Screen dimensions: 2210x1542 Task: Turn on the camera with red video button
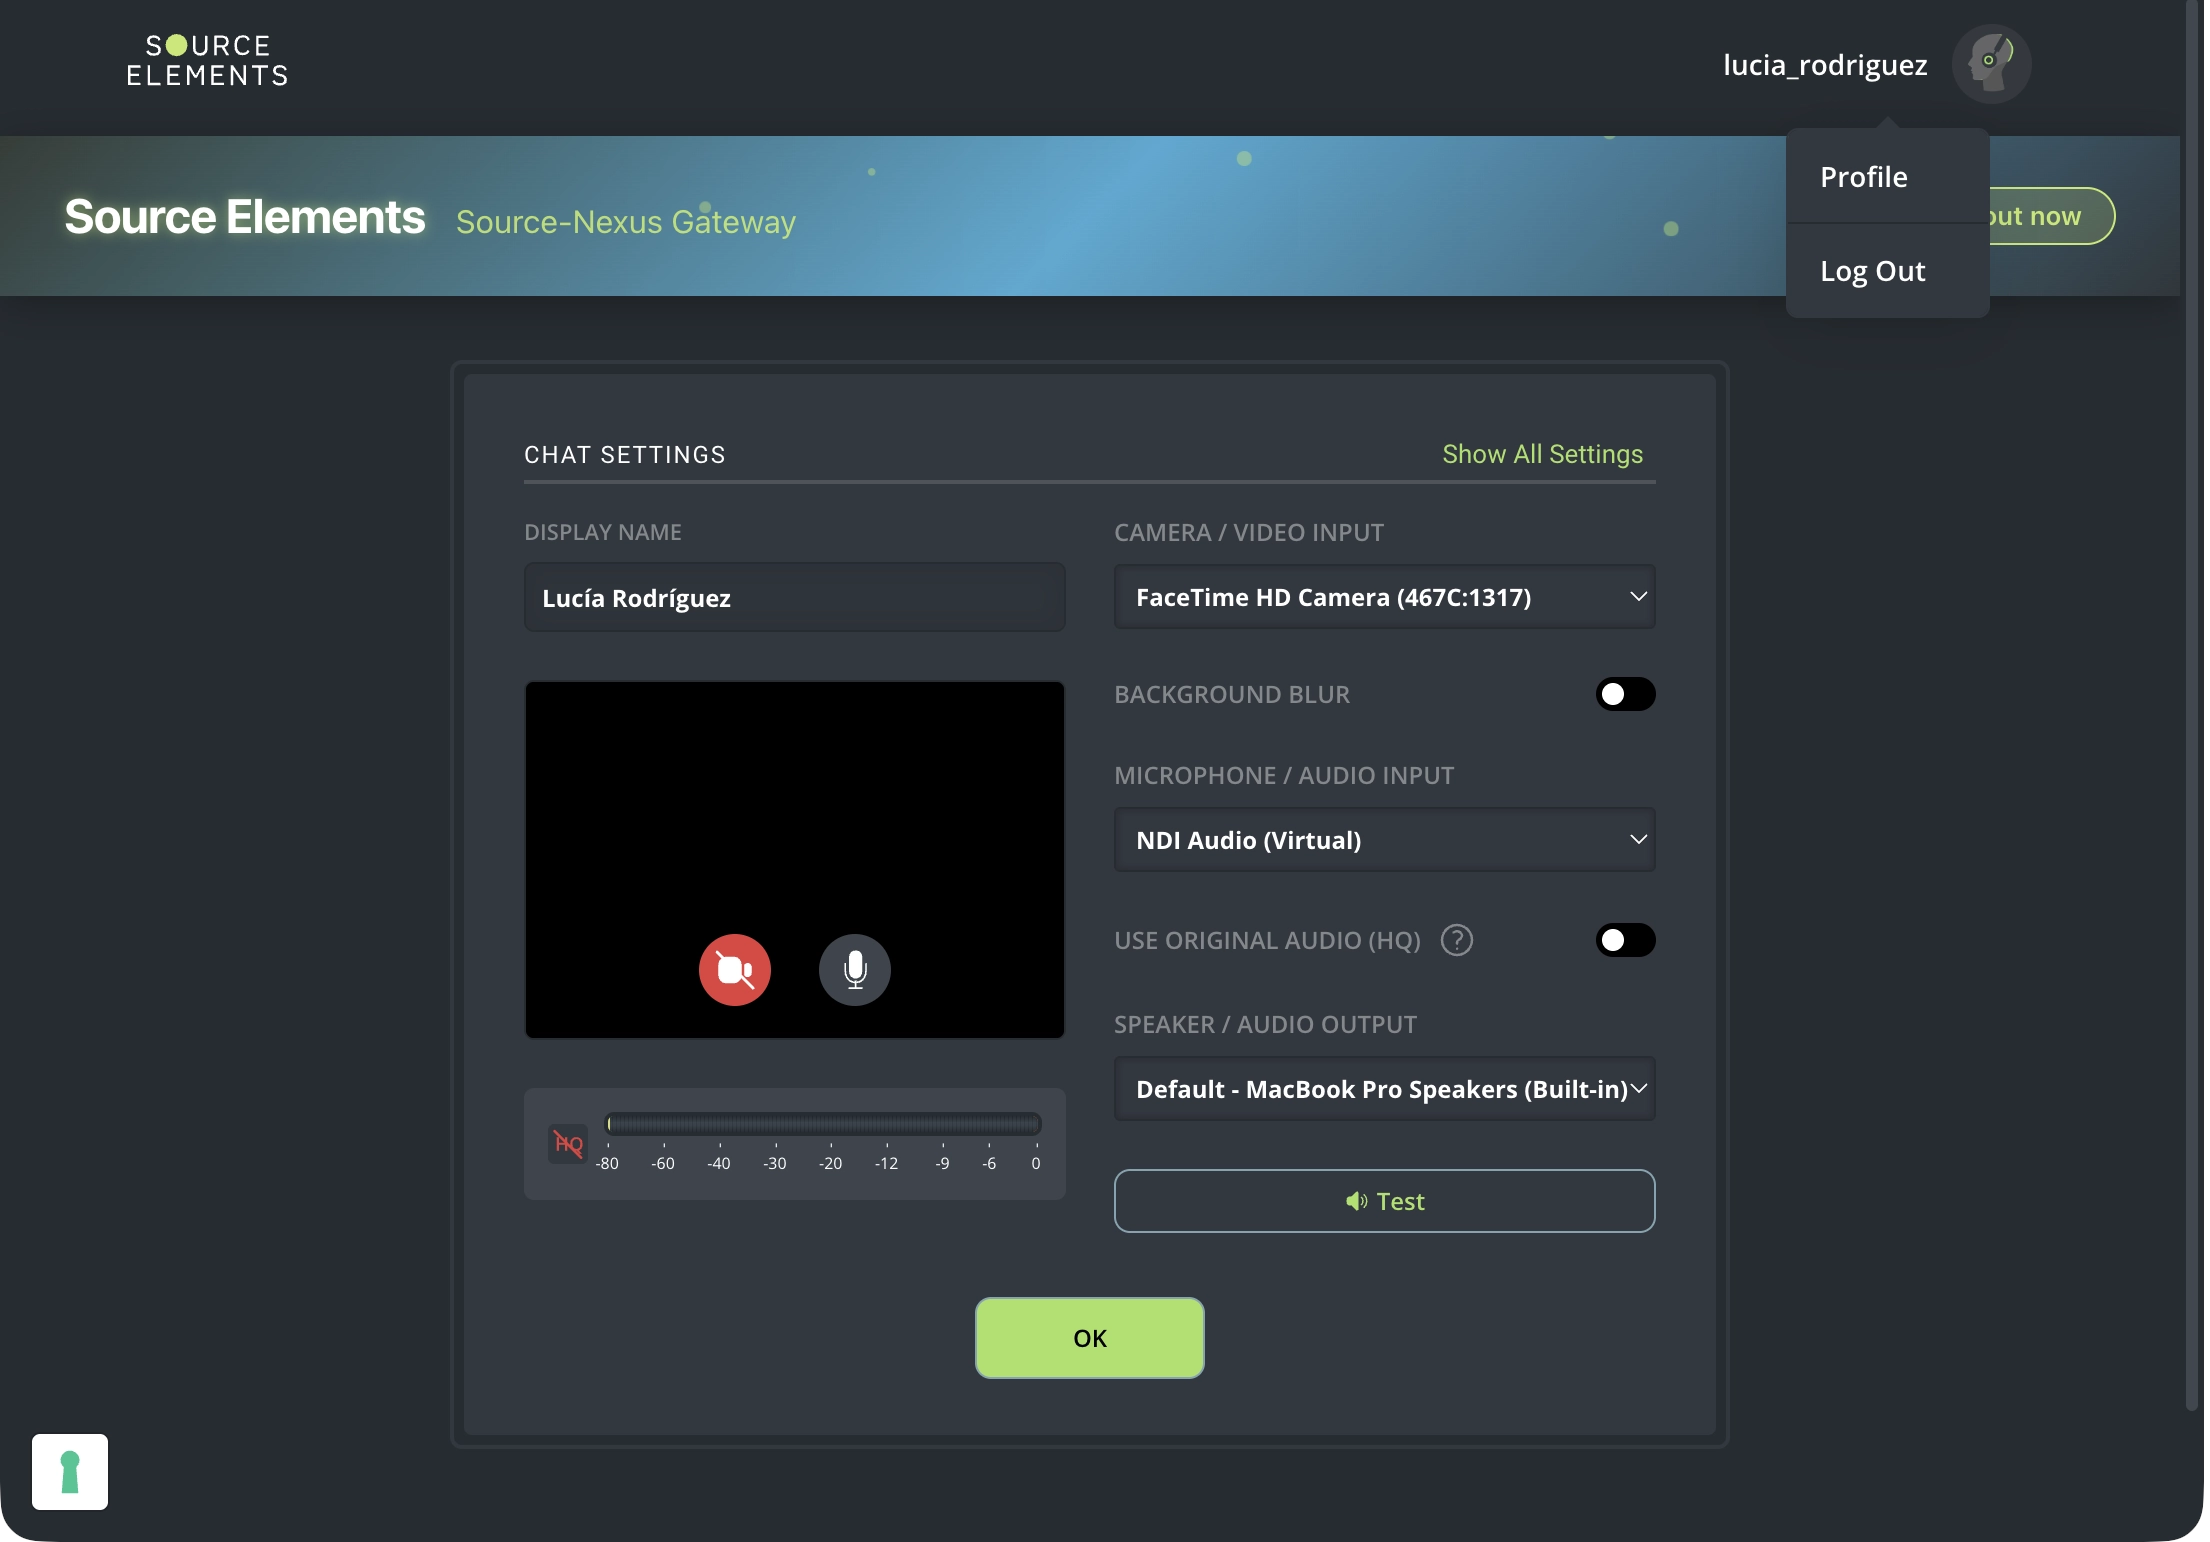pyautogui.click(x=735, y=970)
